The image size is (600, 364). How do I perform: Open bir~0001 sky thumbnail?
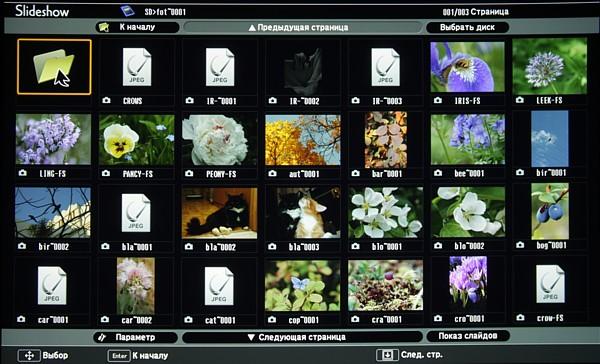point(550,139)
